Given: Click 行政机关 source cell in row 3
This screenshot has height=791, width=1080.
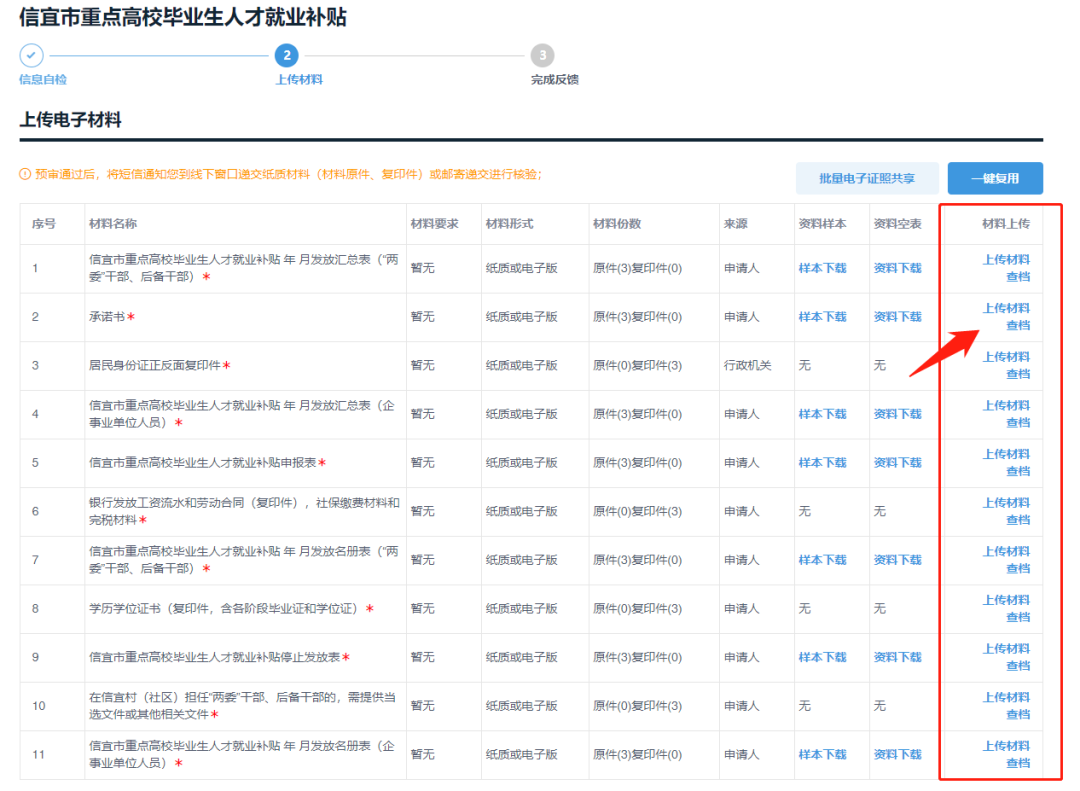Looking at the screenshot, I should [747, 365].
